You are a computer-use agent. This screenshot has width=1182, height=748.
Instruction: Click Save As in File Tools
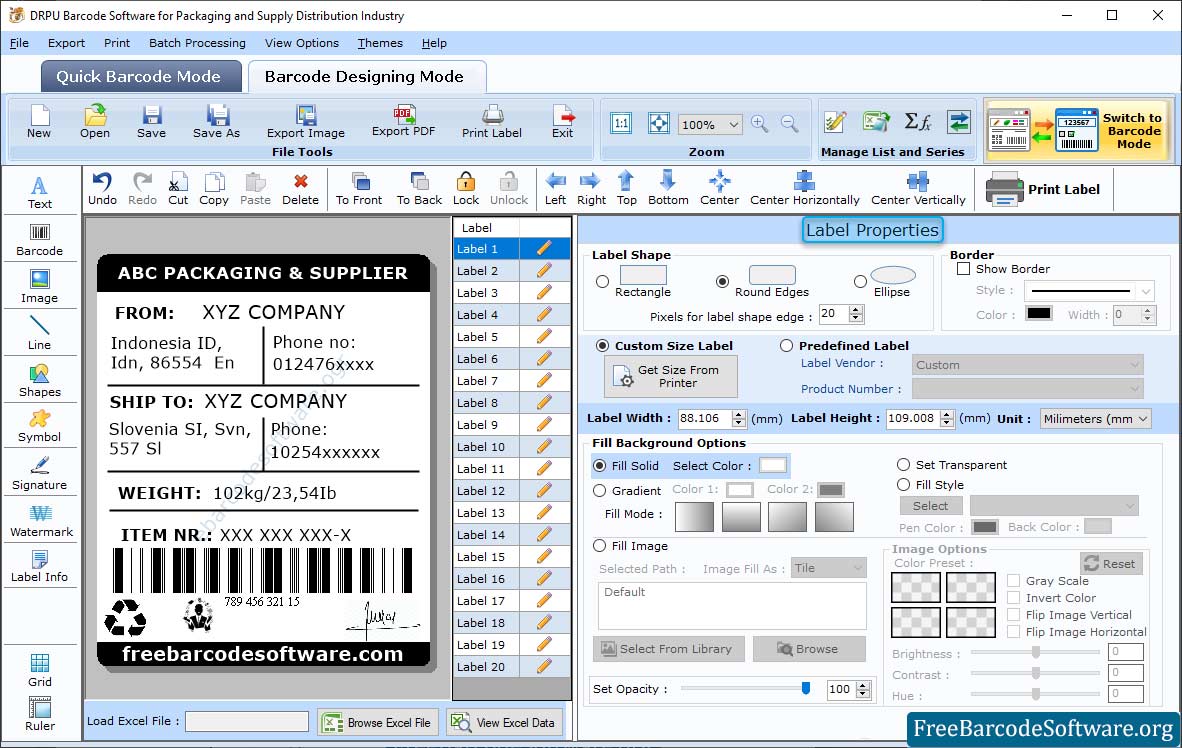point(216,122)
